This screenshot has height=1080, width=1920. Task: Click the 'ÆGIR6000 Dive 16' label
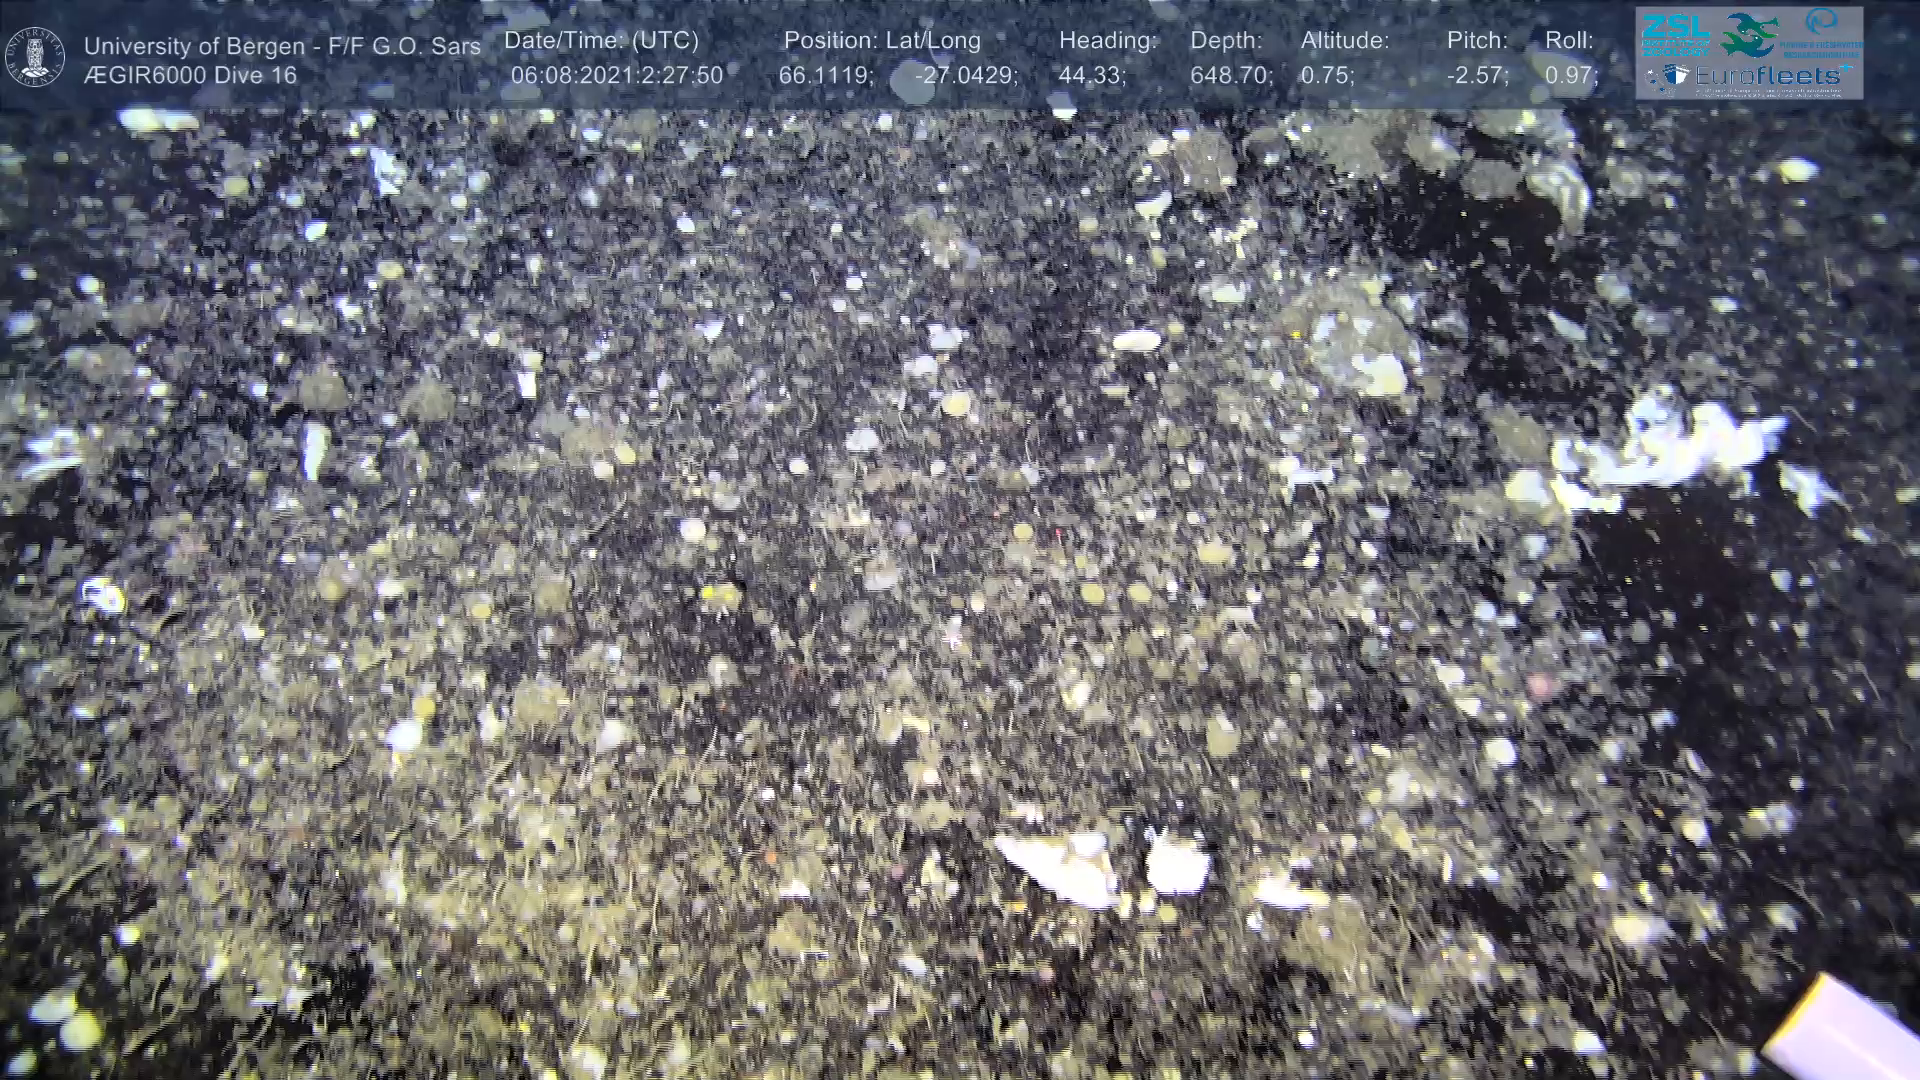tap(191, 76)
